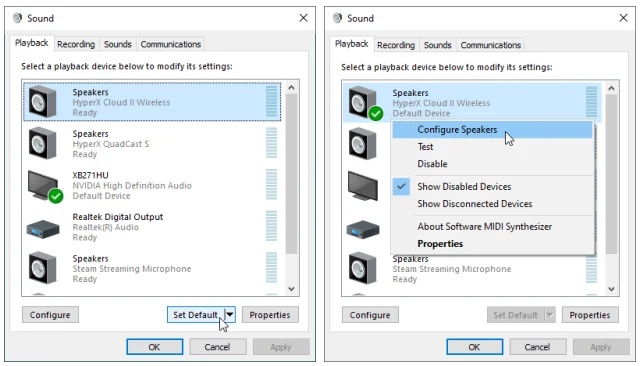Click Steam Streaming Microphone speaker icon in left window
Image resolution: width=641 pixels, height=366 pixels.
coord(43,268)
